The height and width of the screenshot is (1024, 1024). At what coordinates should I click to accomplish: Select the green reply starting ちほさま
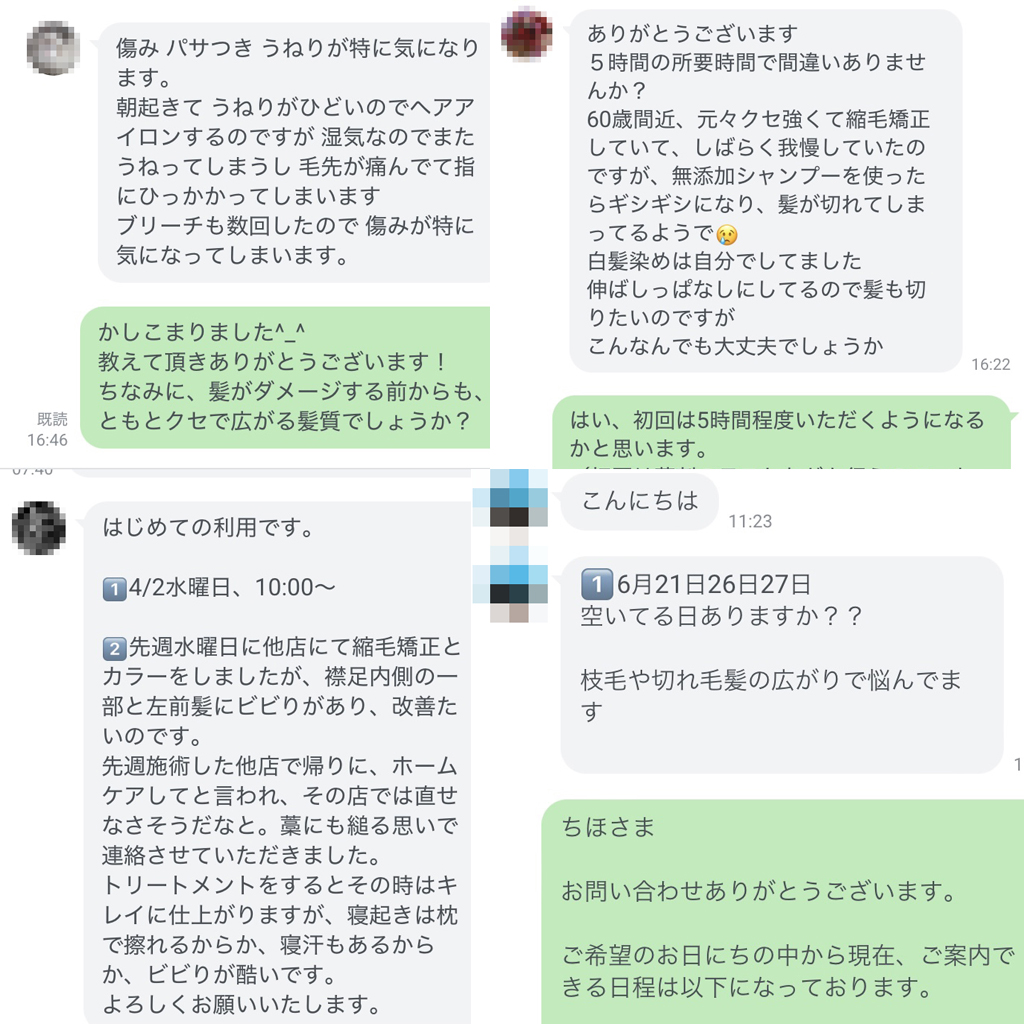[782, 912]
